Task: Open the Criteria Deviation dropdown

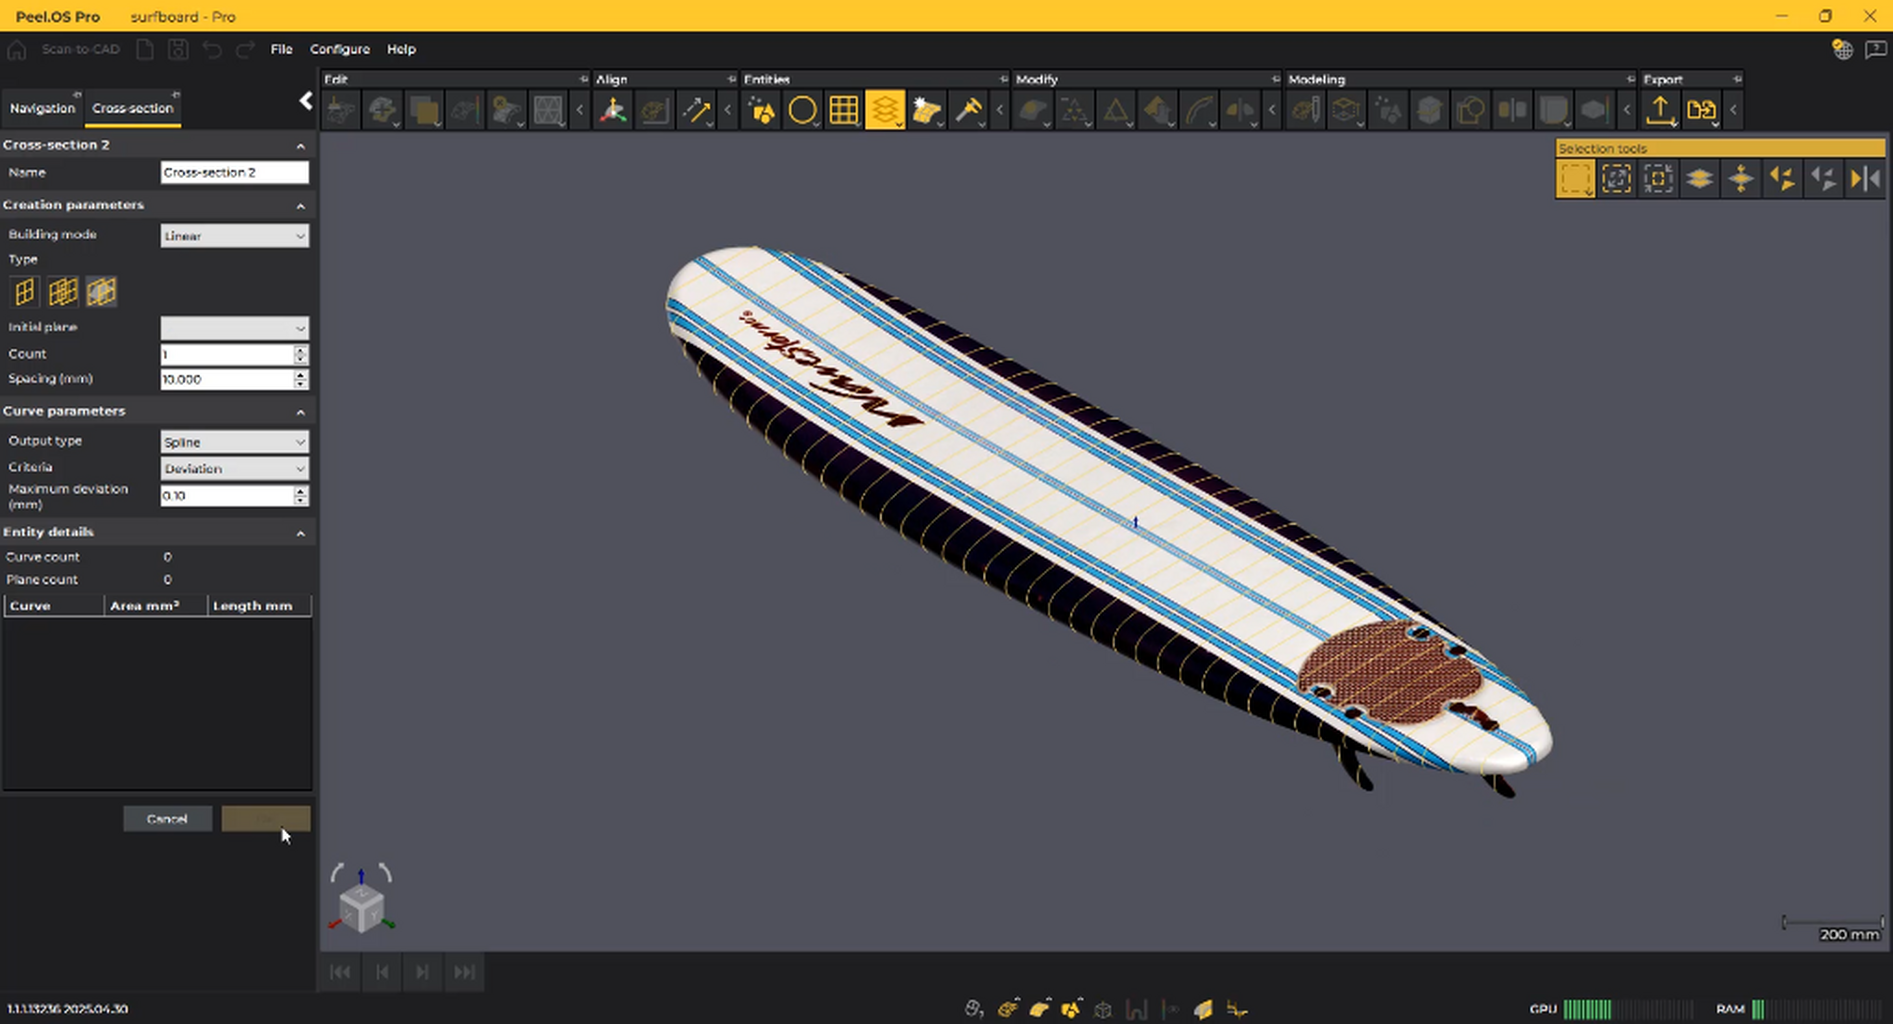Action: coord(234,469)
